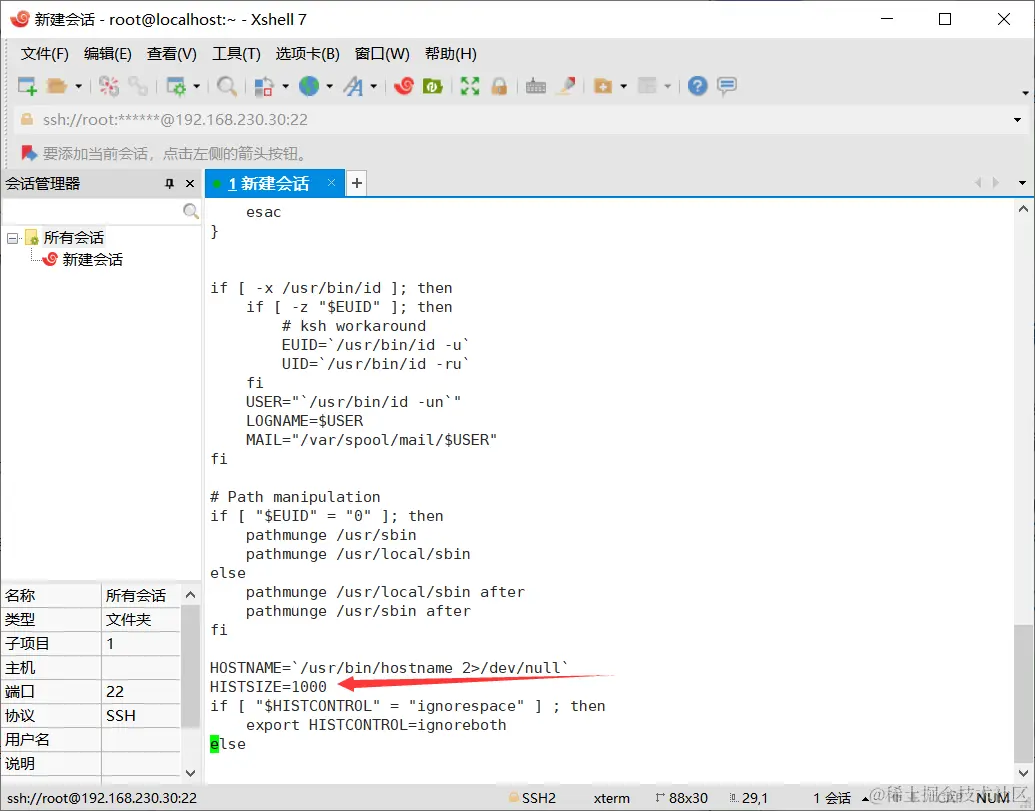This screenshot has width=1035, height=811.
Task: Click the keyboard toolbar icon
Action: point(536,86)
